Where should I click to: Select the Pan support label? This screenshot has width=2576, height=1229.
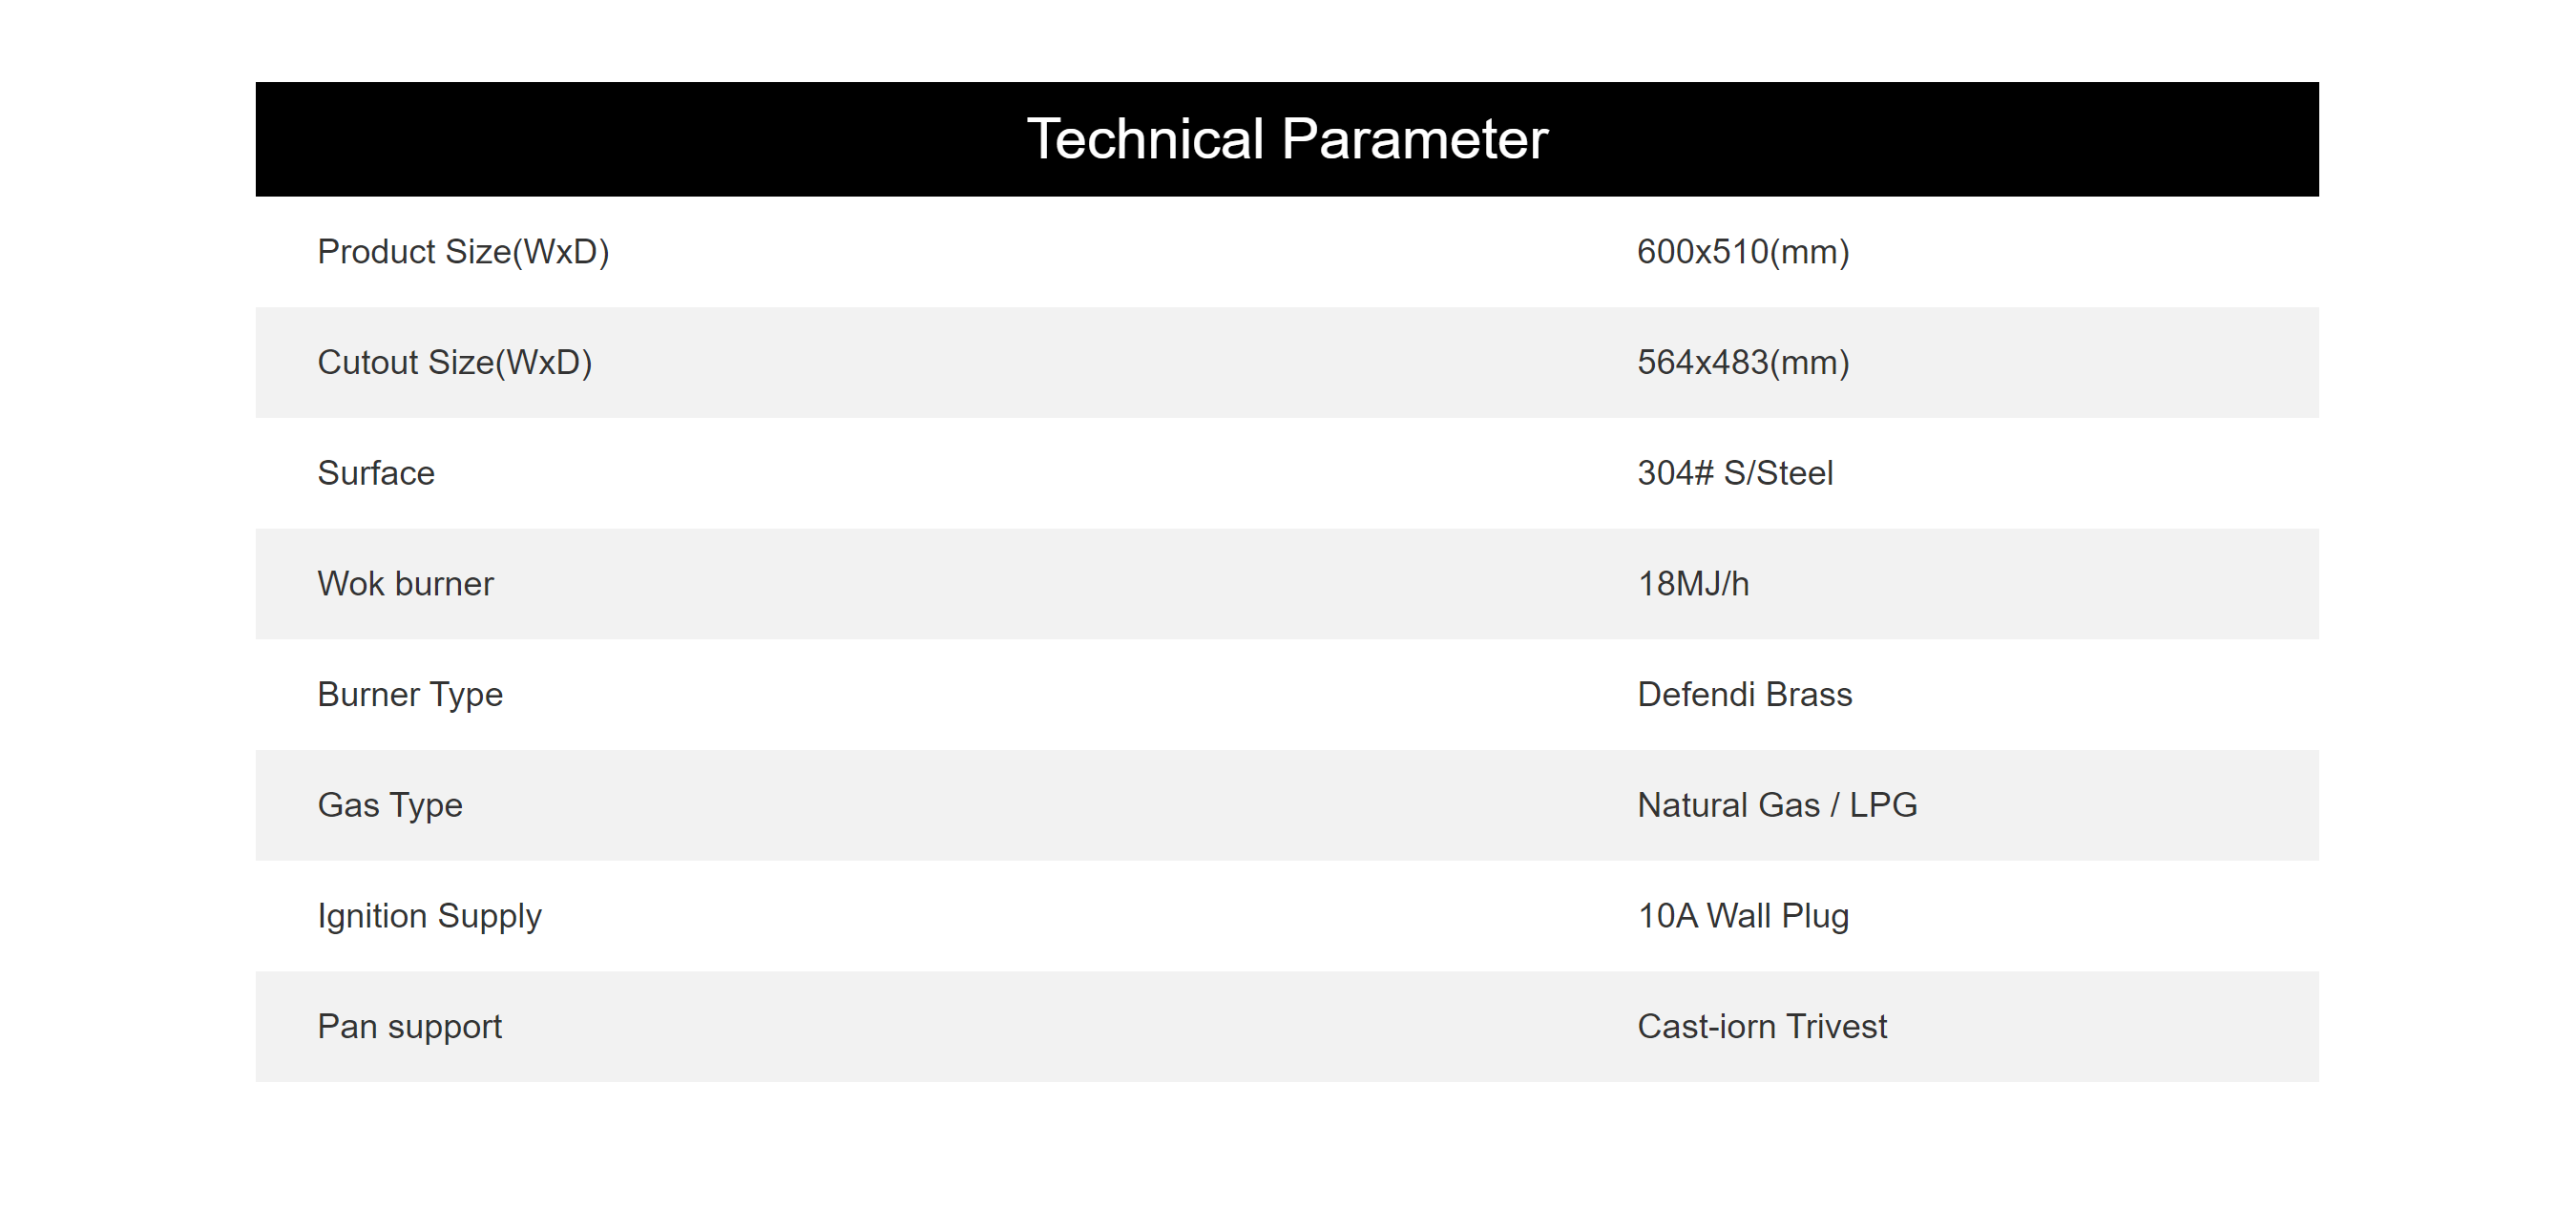point(409,1028)
